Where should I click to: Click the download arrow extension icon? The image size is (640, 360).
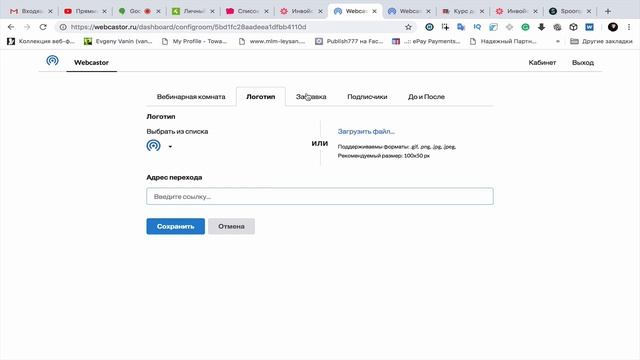coord(541,27)
